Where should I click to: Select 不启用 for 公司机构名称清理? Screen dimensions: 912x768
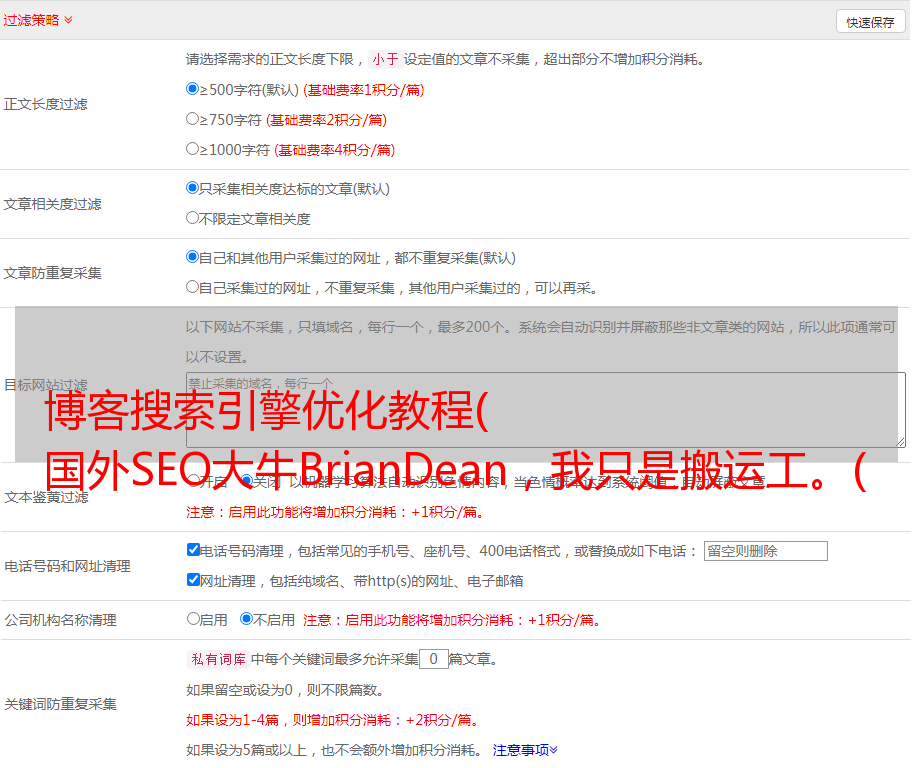click(x=247, y=618)
